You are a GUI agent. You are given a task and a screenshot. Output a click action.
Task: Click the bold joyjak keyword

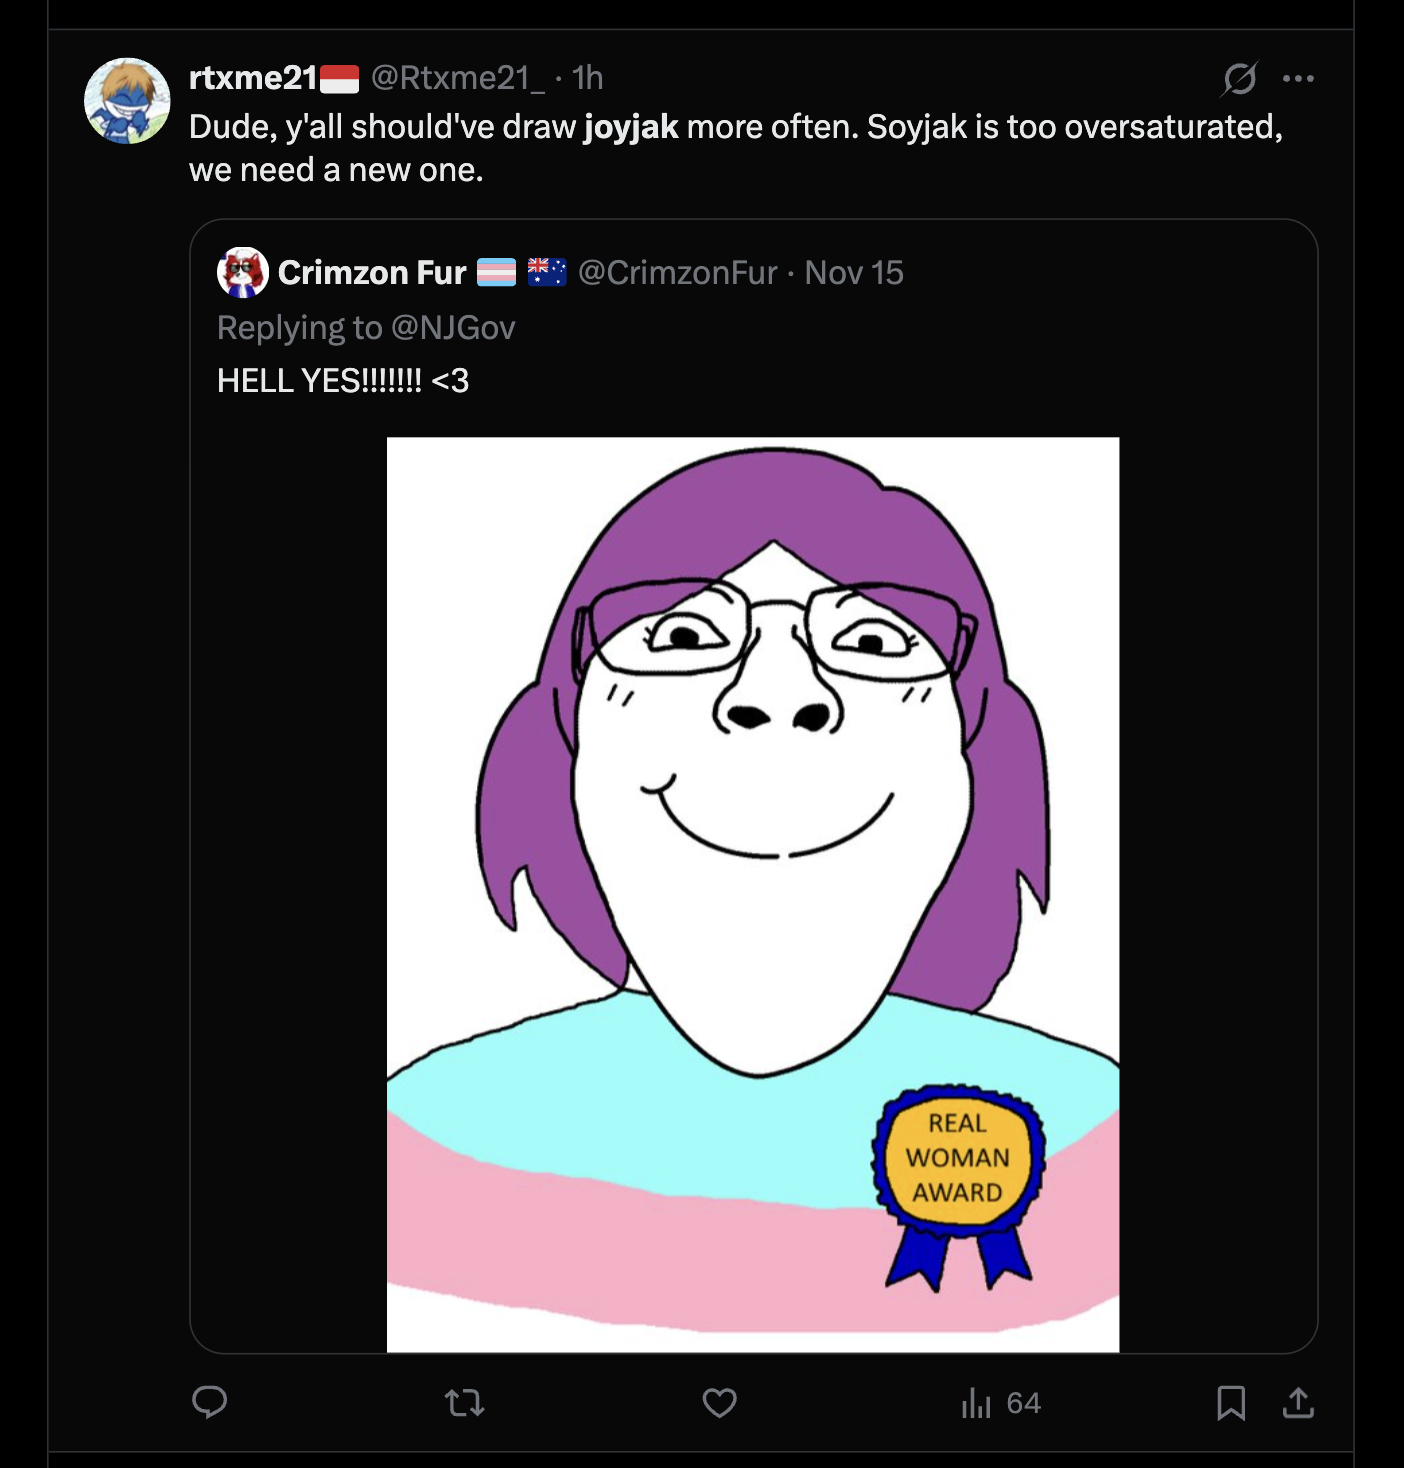631,127
